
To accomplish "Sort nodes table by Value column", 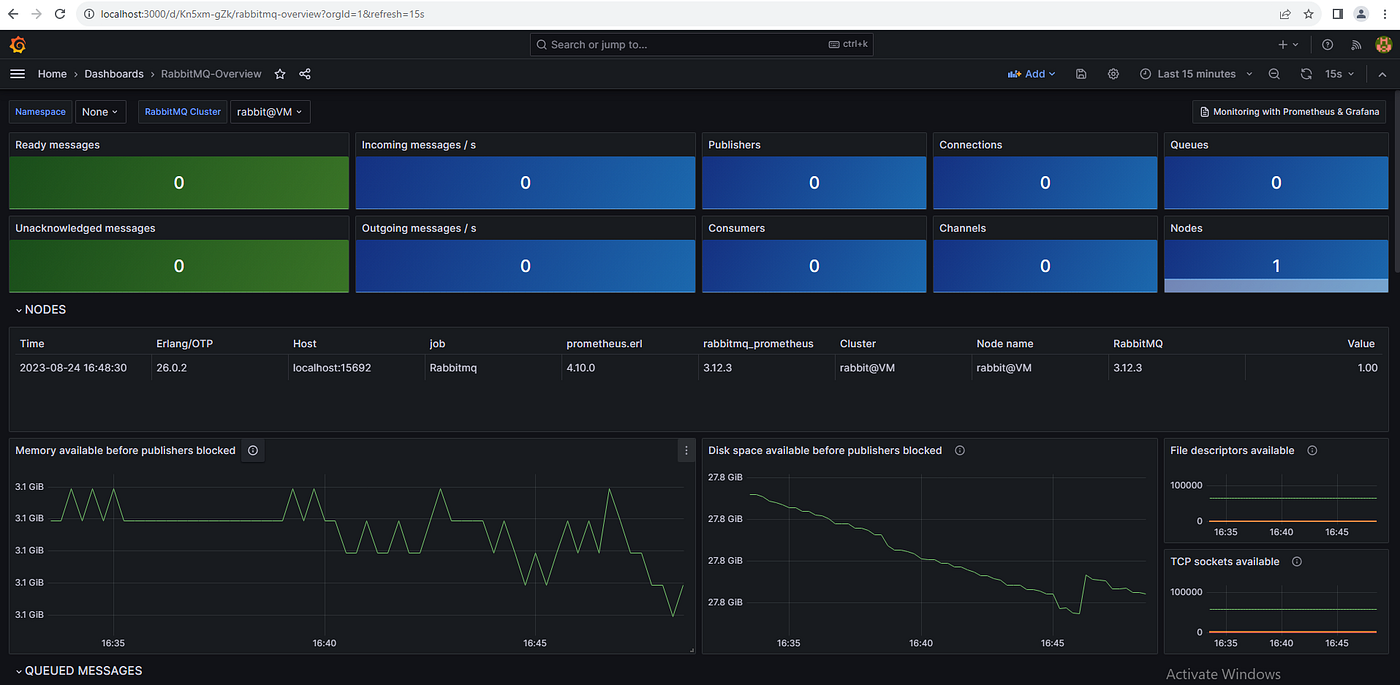I will (1361, 344).
